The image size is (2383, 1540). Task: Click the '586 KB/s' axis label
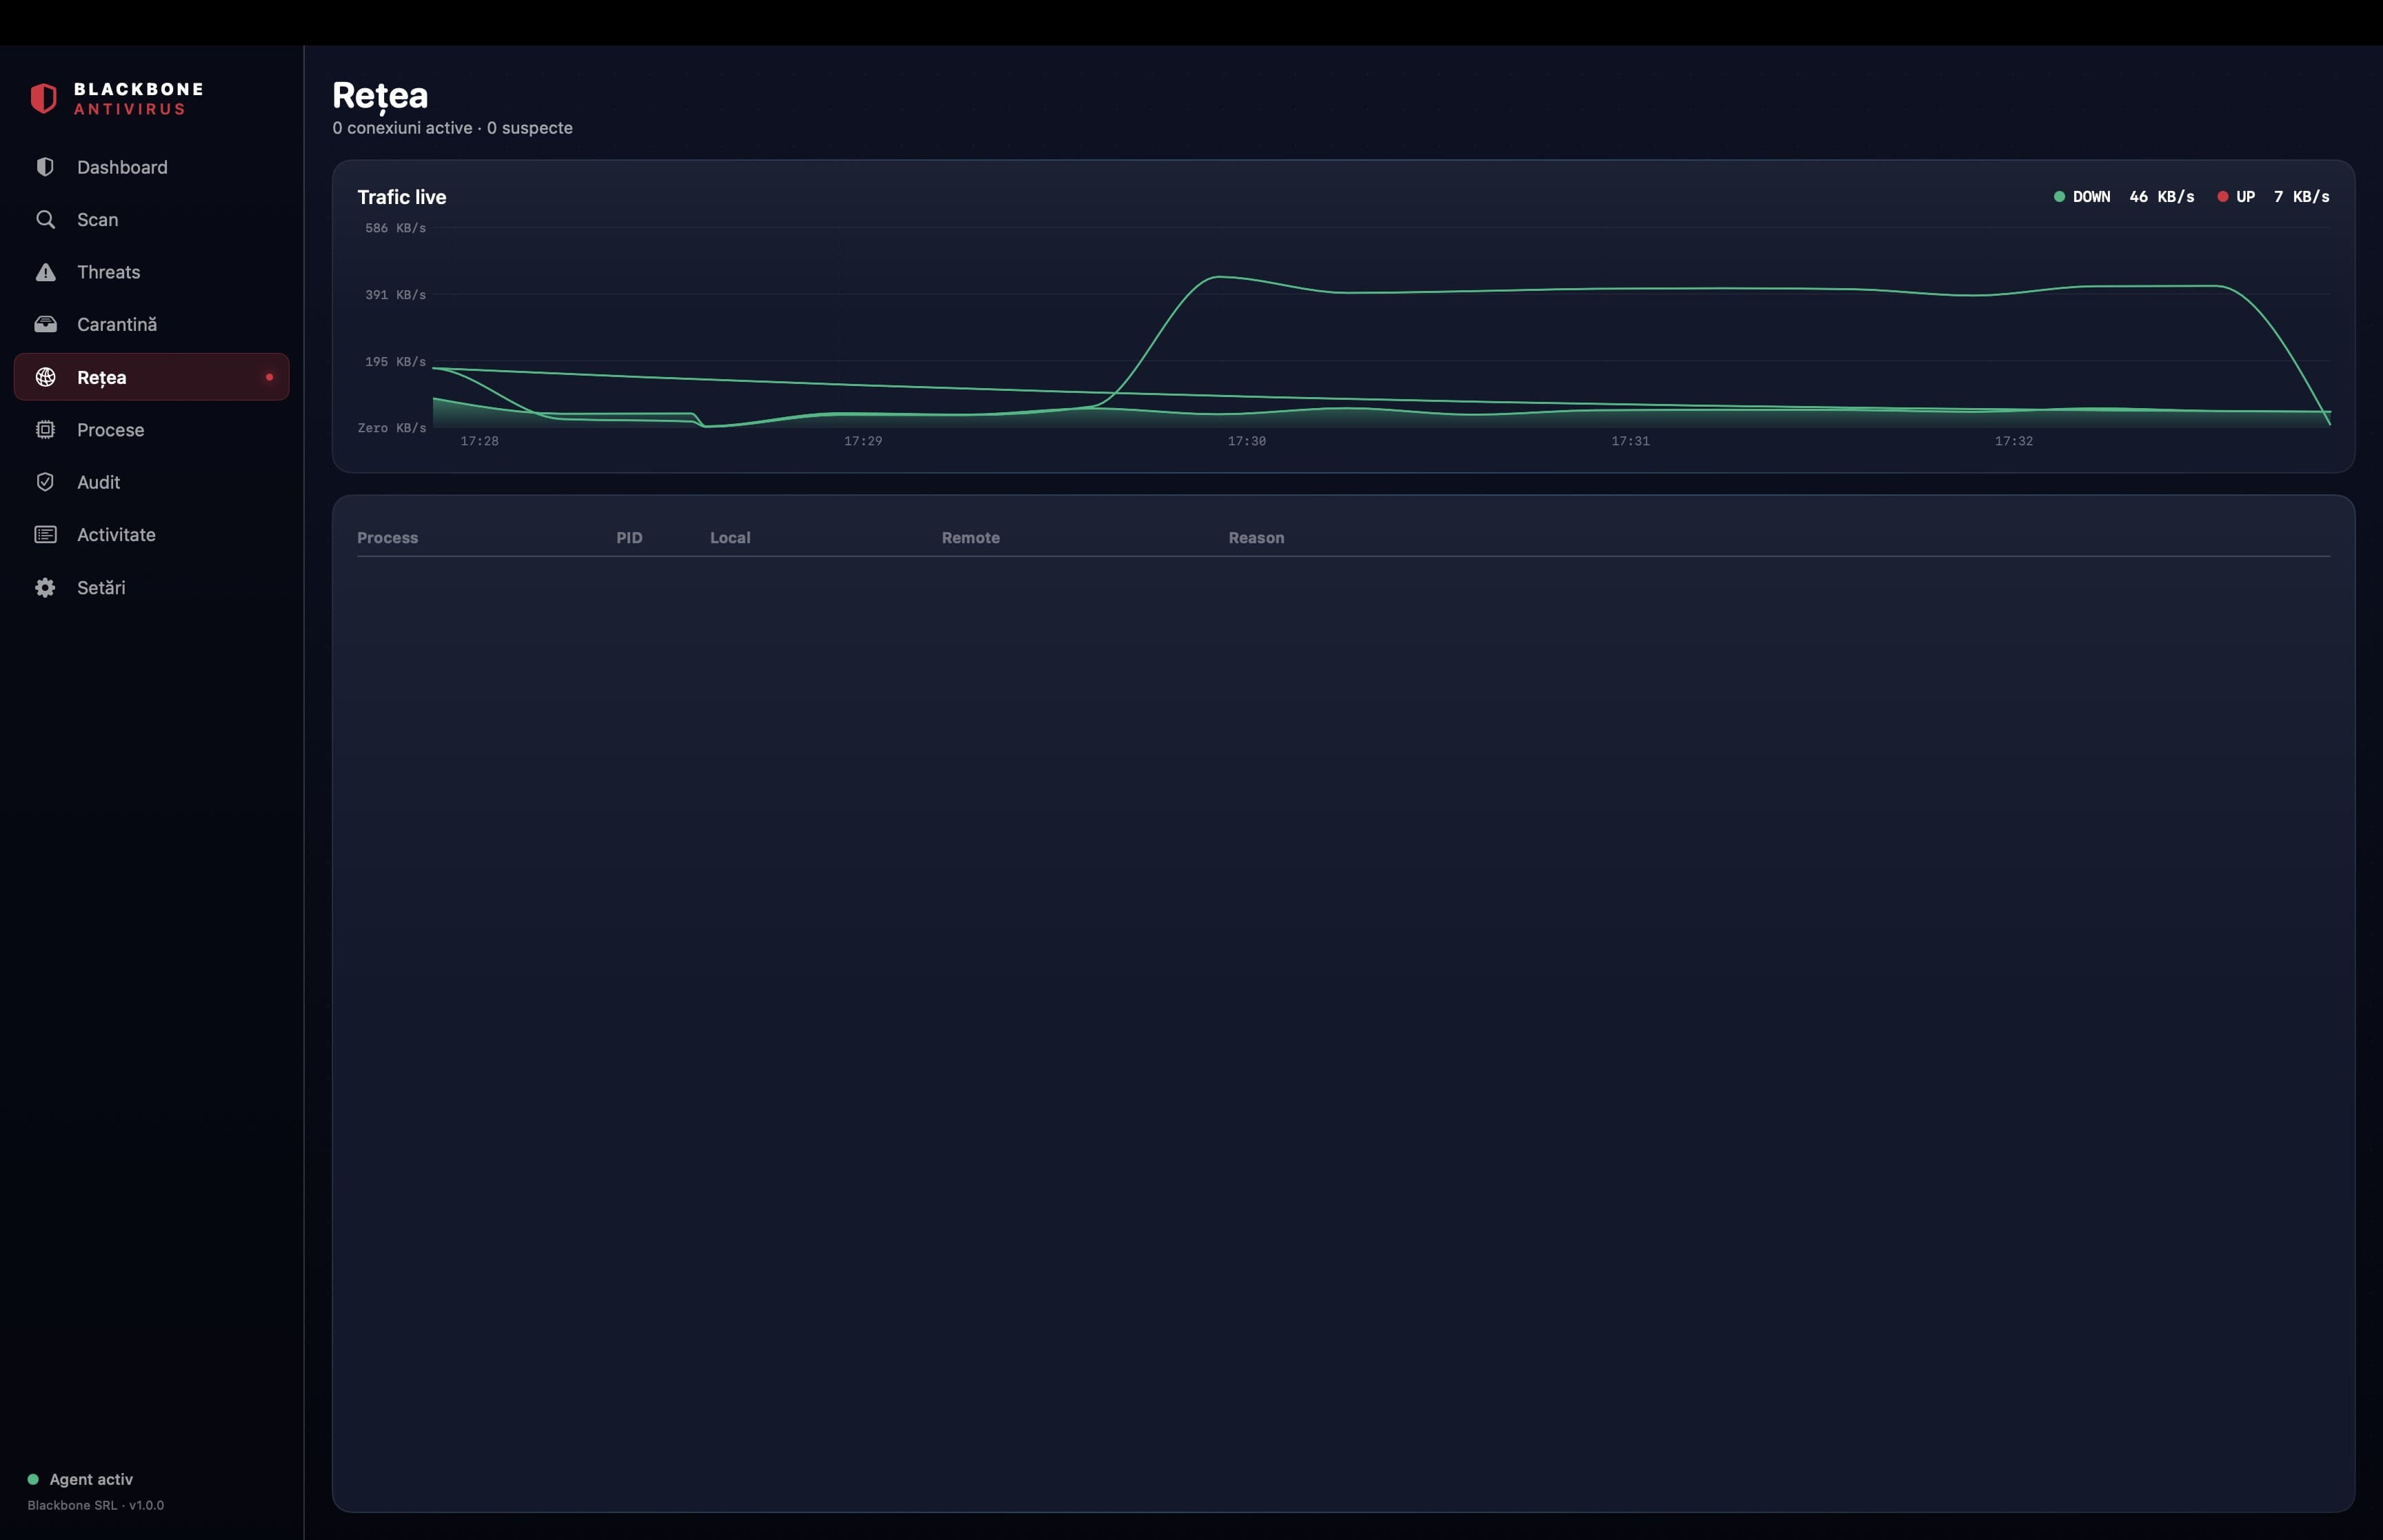pyautogui.click(x=395, y=228)
